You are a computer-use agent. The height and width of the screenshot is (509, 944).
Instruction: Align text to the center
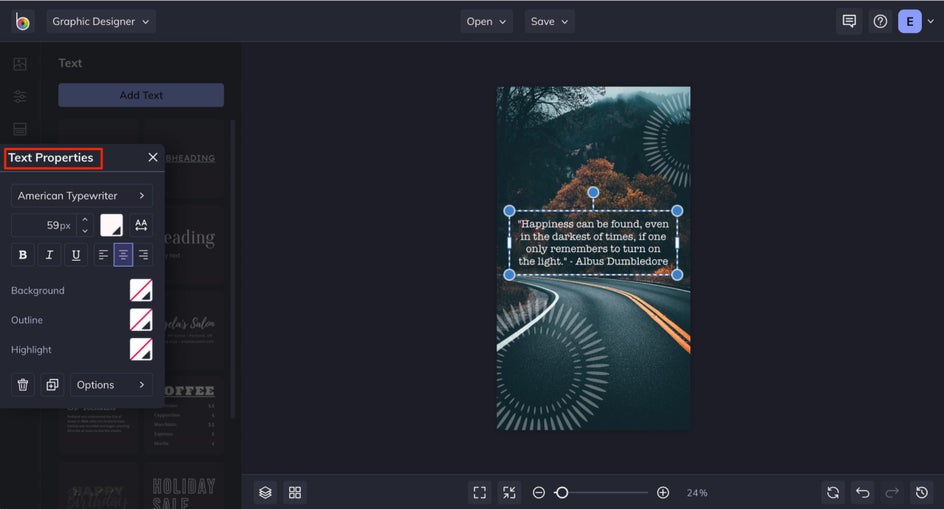pos(123,255)
